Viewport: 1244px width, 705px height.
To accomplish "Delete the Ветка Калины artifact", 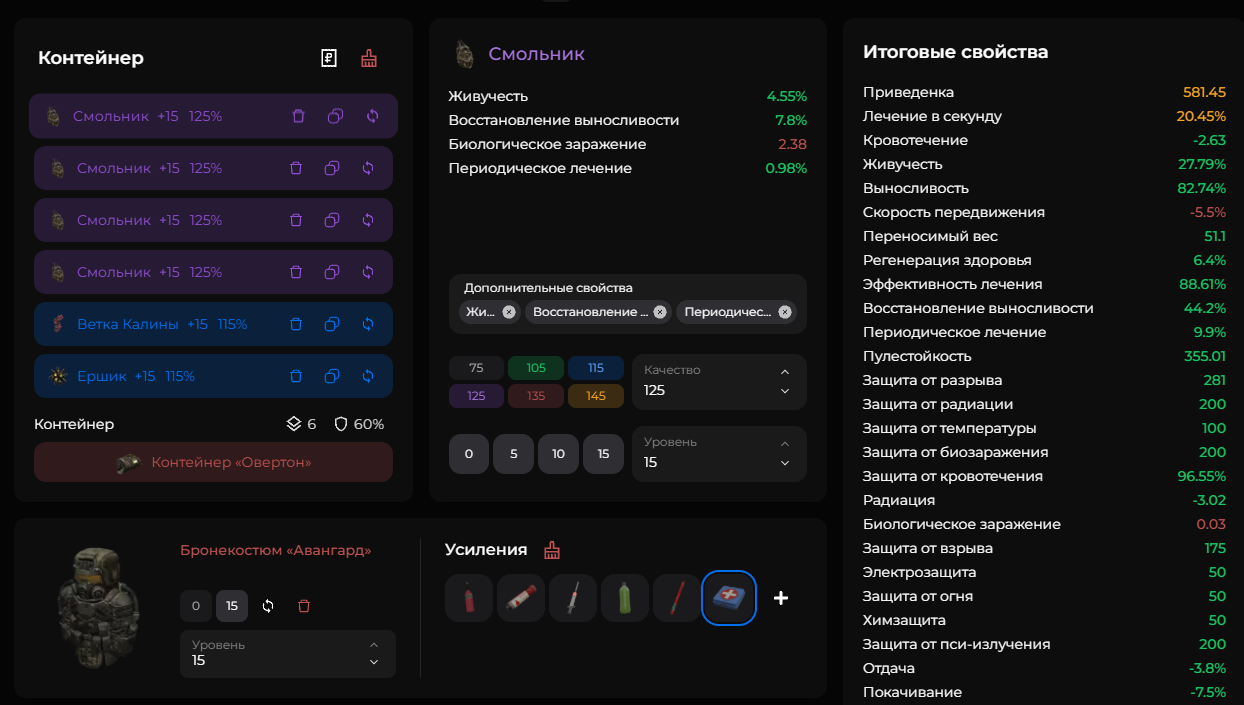I will coord(296,324).
